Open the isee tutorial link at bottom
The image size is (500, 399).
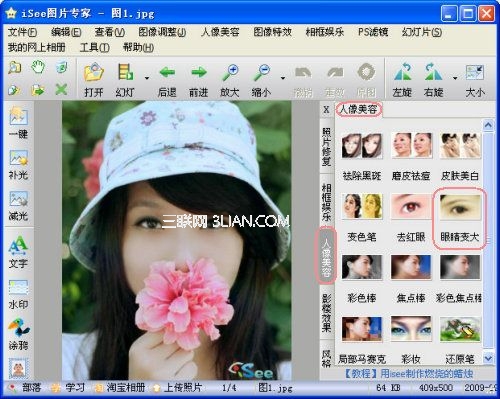tap(409, 373)
